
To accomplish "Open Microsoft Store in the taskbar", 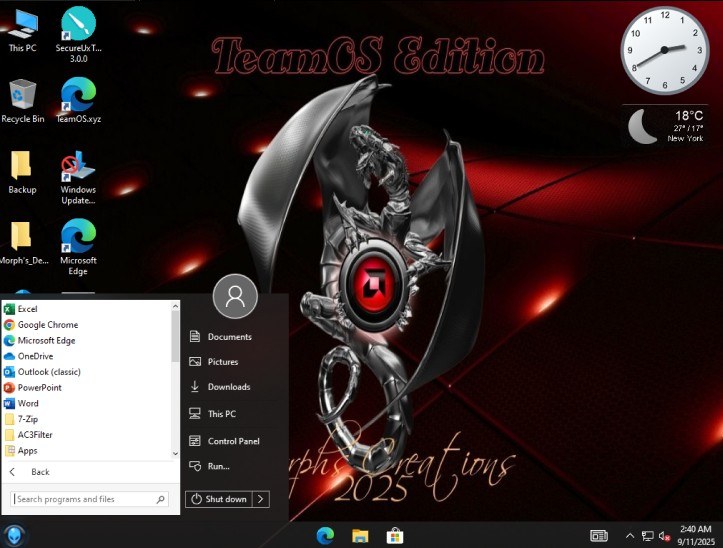I will pyautogui.click(x=395, y=536).
